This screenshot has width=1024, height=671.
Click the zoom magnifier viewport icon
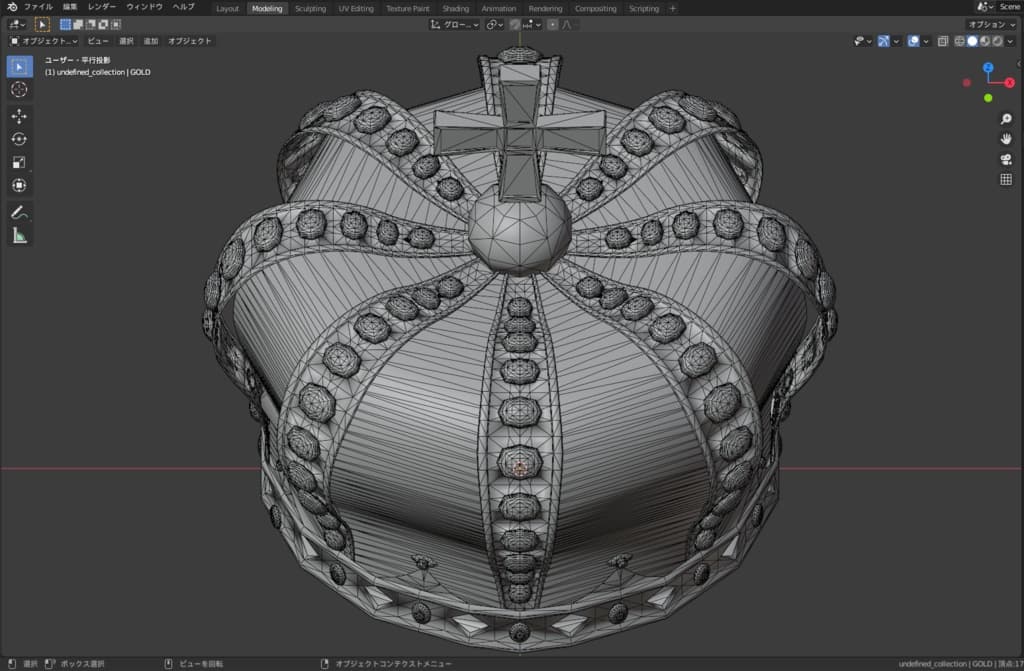pyautogui.click(x=1006, y=119)
